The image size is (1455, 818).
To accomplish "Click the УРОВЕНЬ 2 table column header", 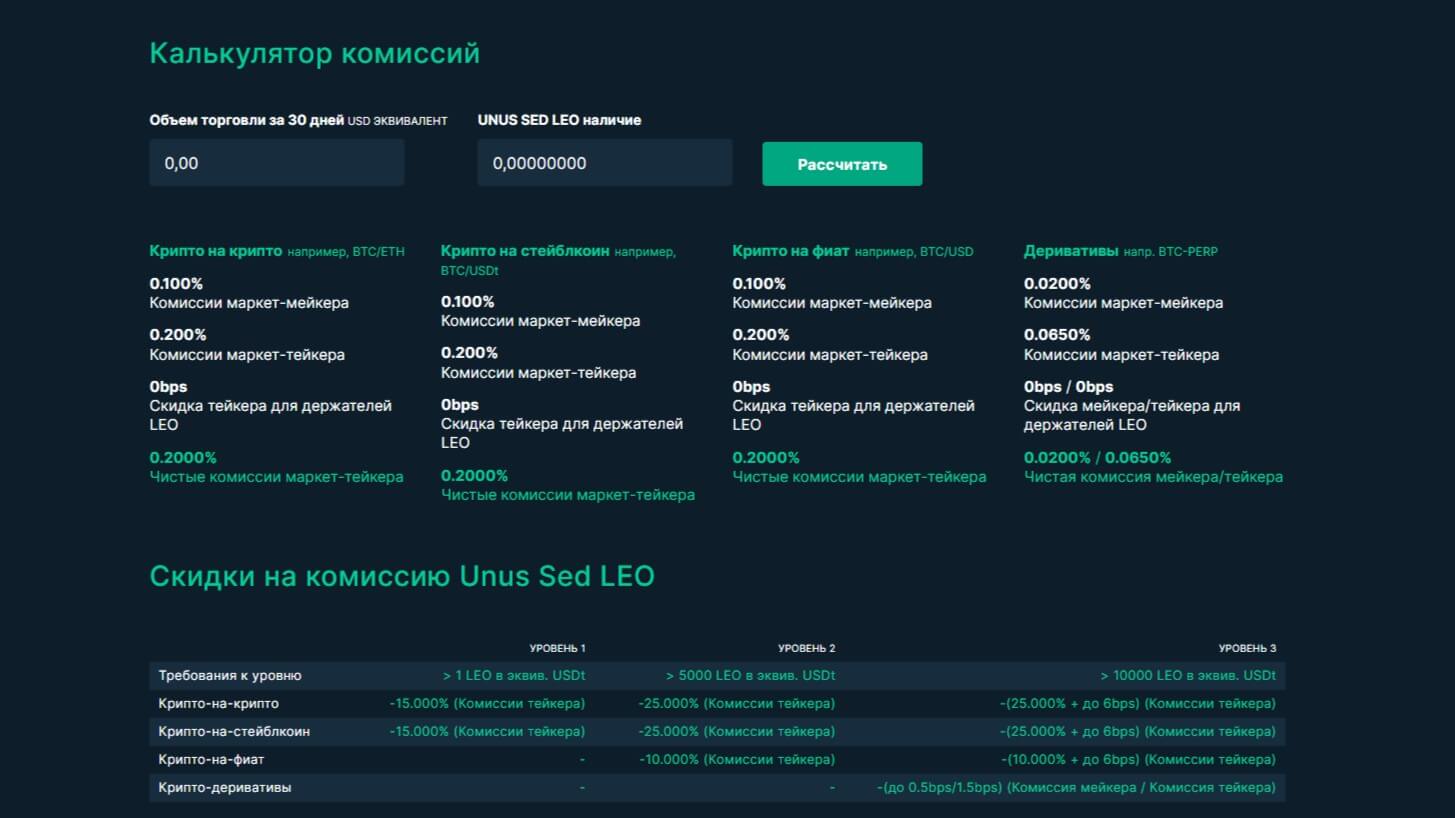I will 806,648.
